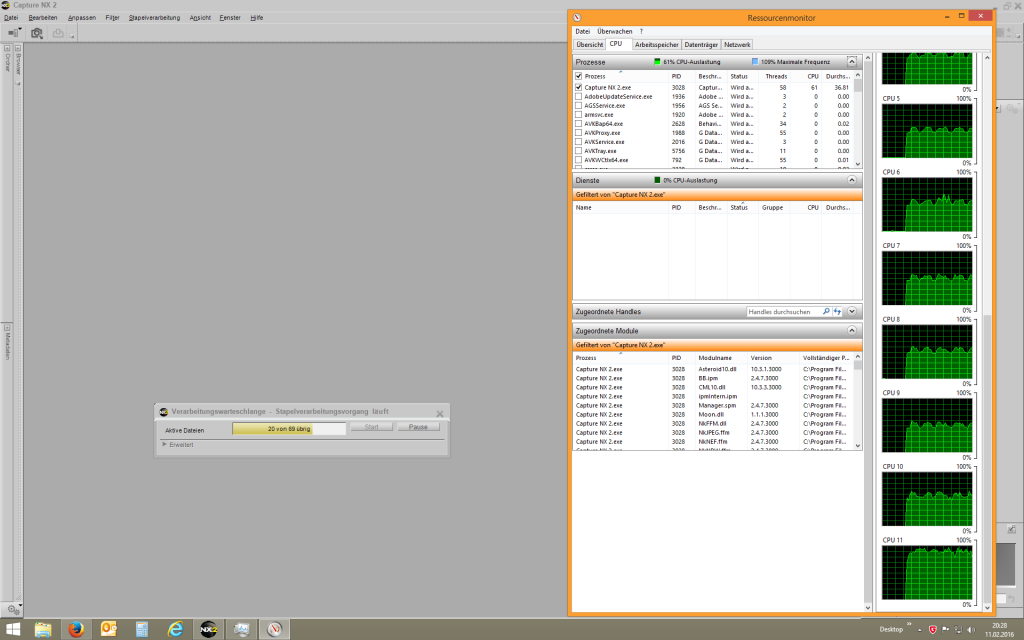The image size is (1024, 640).
Task: Check the AdobeUpdateService.exe checkbox
Action: coord(579,96)
